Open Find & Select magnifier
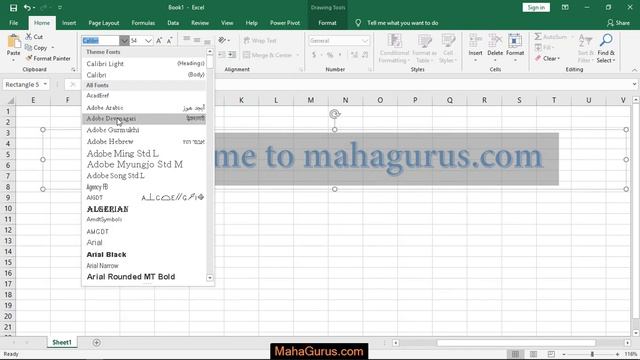The height and width of the screenshot is (360, 640). [606, 40]
